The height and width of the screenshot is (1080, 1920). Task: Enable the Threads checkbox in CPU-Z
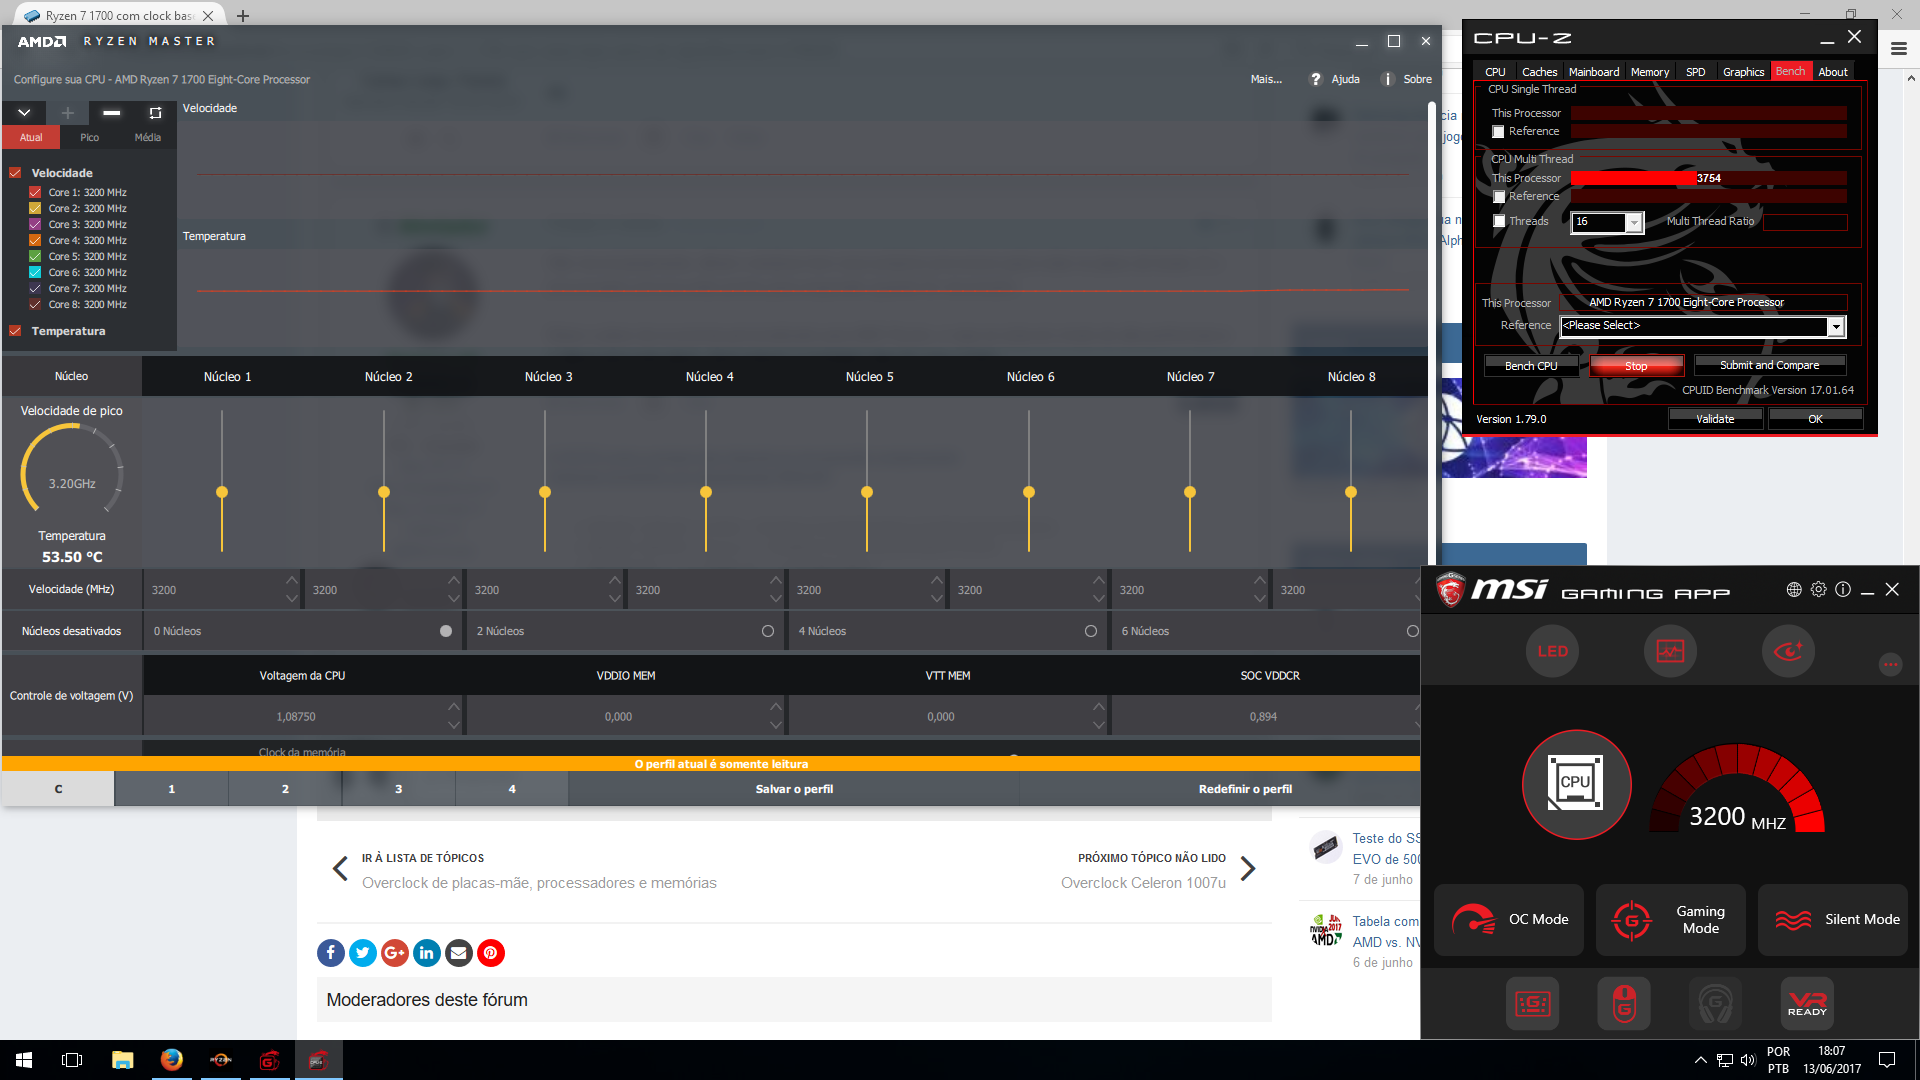1499,221
